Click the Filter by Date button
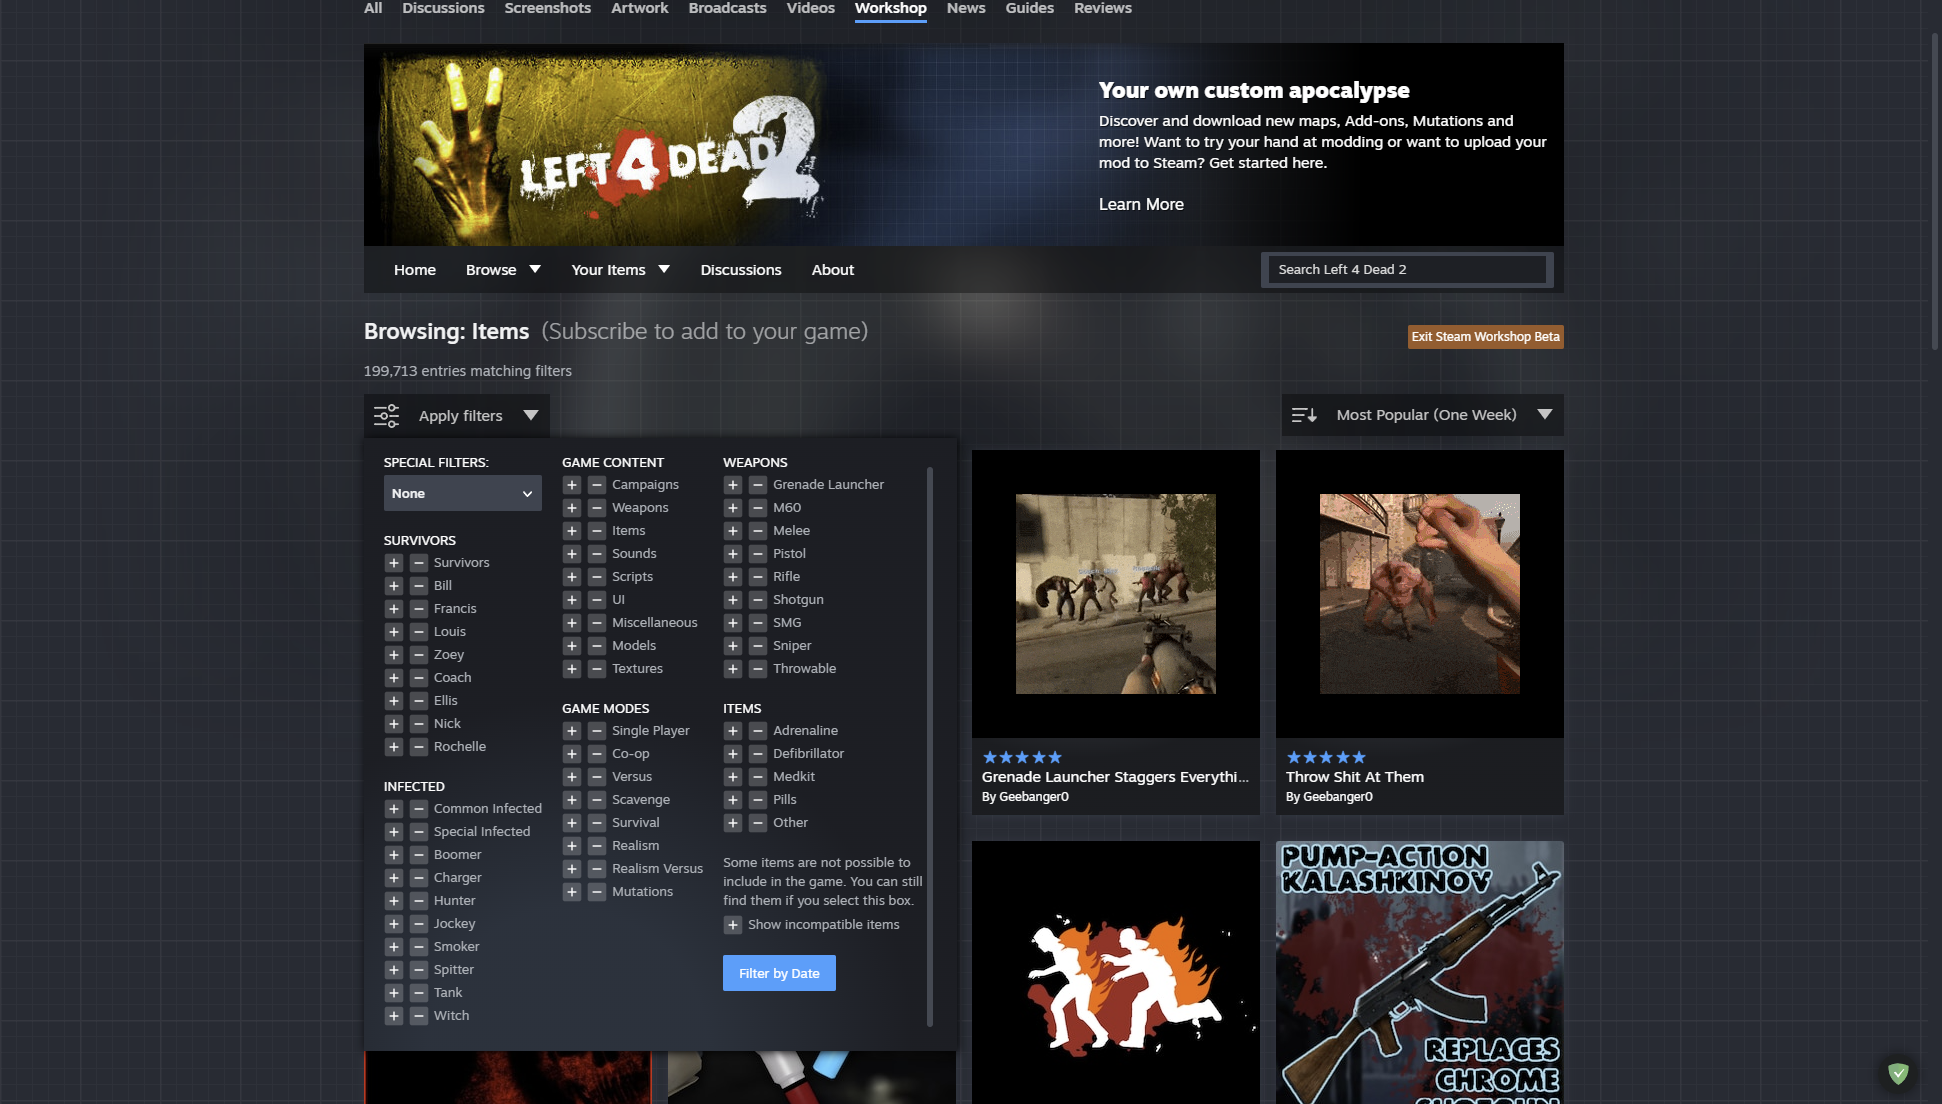Viewport: 1942px width, 1104px height. (779, 973)
